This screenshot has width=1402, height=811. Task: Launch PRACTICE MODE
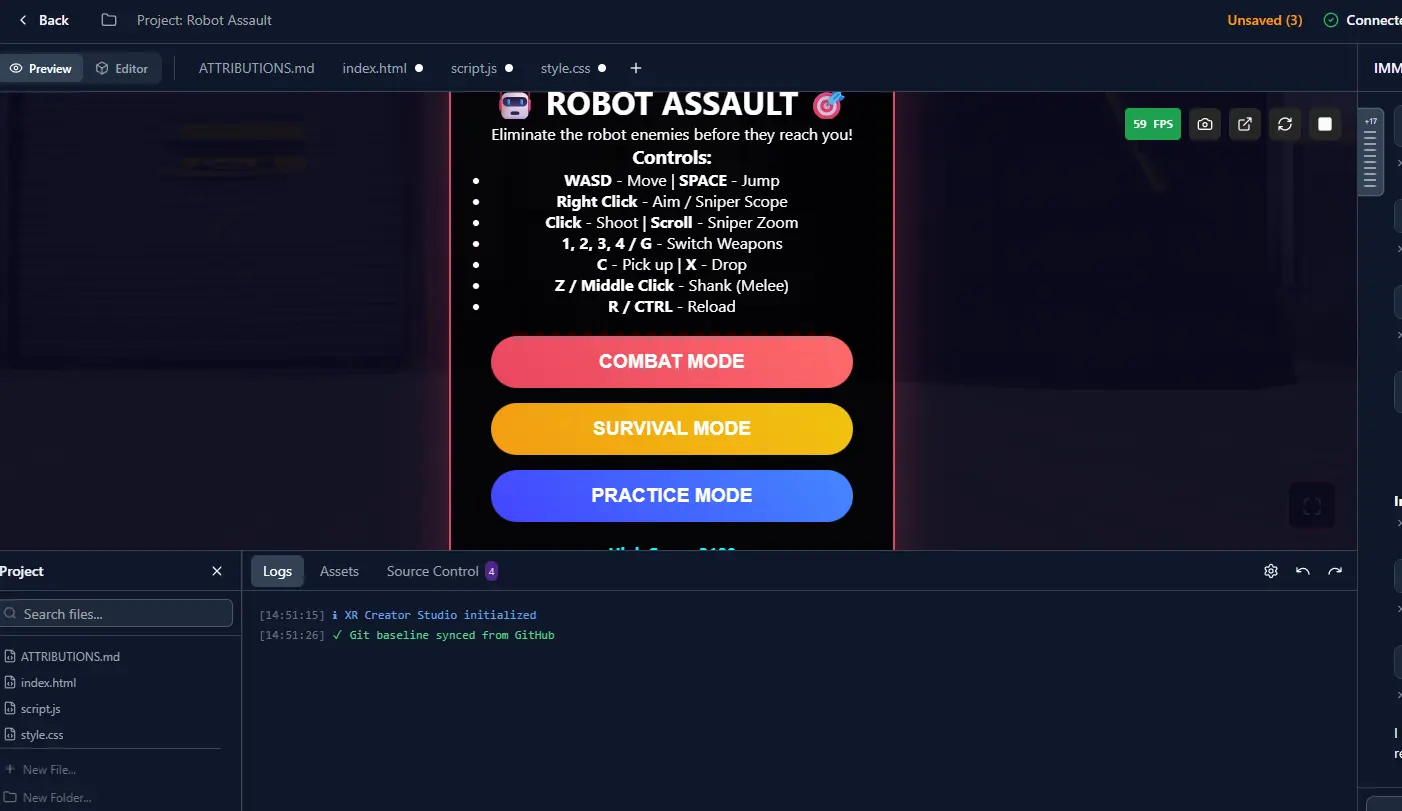coord(671,496)
